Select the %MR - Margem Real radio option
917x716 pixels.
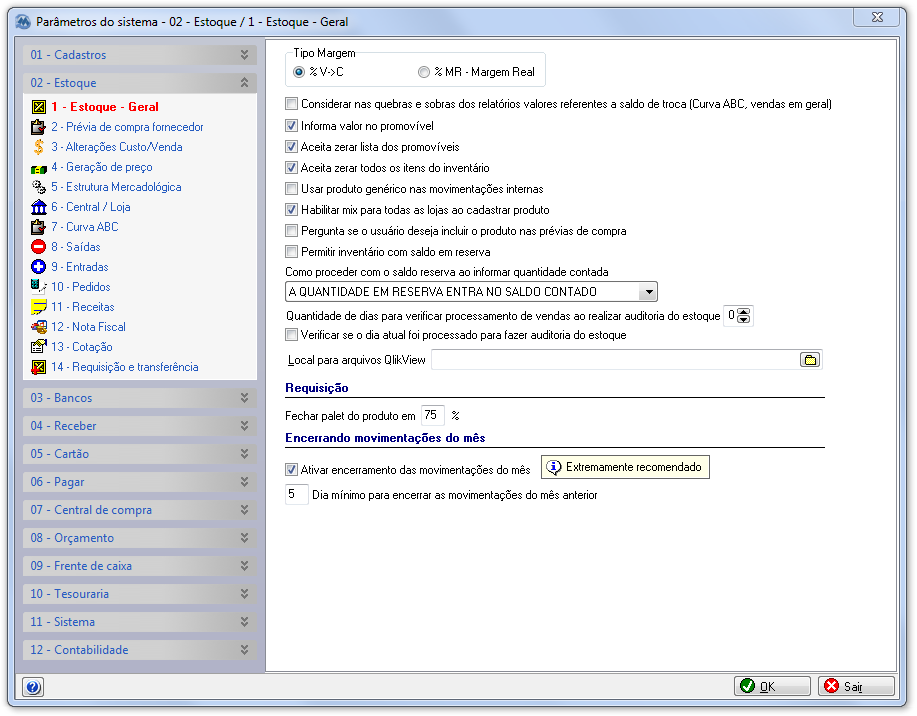tap(423, 72)
